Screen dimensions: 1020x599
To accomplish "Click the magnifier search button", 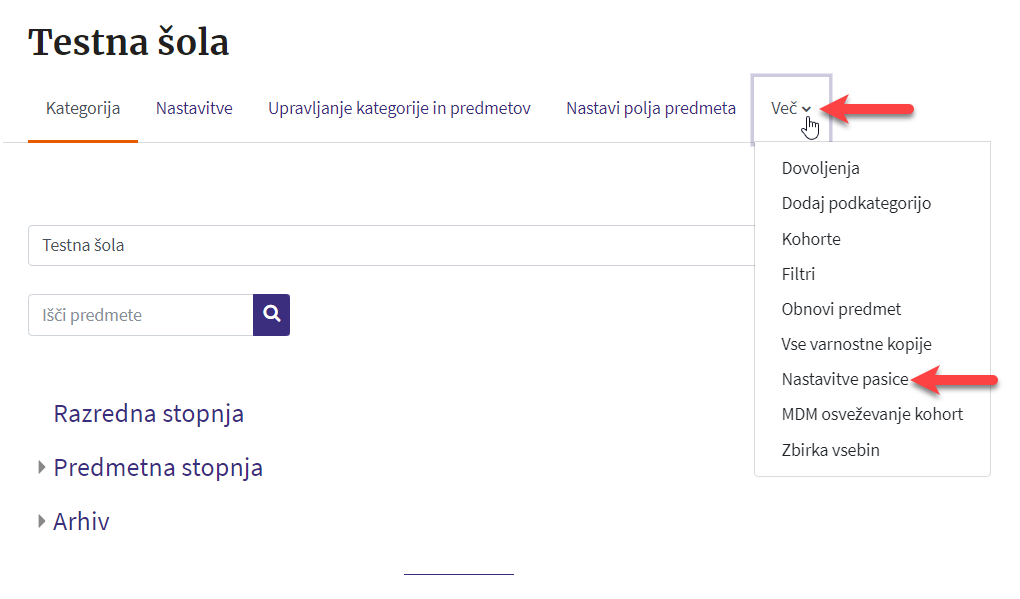I will pos(271,315).
